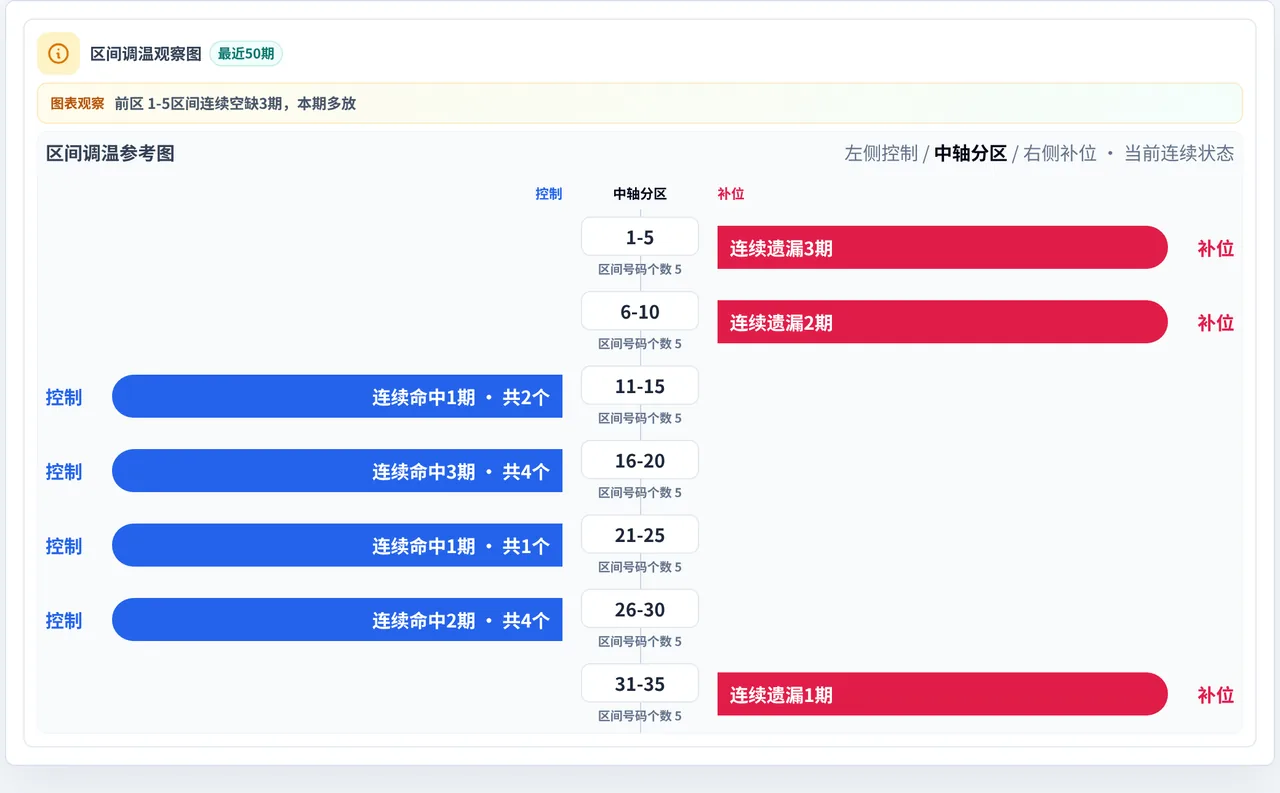Click the blue bar 连续命中1期 · 共2个

(x=337, y=397)
